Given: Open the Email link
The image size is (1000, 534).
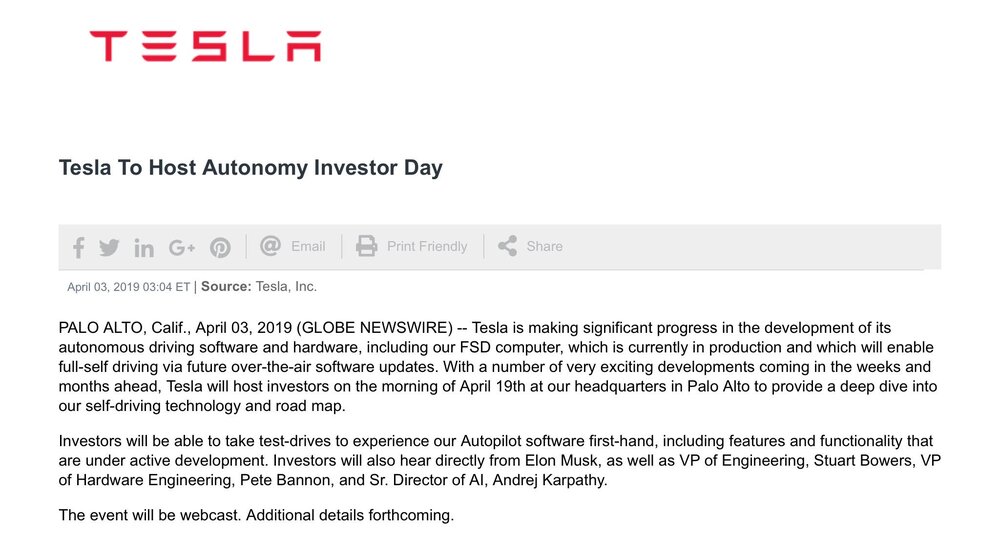Looking at the screenshot, I should (308, 246).
